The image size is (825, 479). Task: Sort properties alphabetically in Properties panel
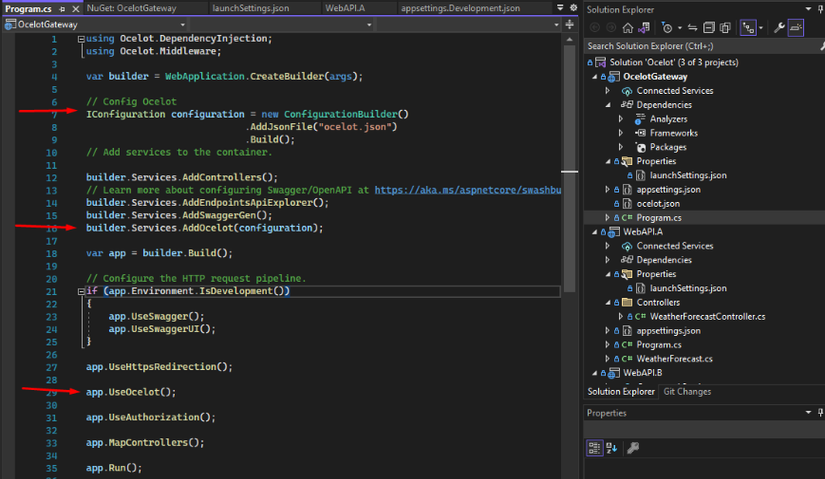click(x=611, y=448)
